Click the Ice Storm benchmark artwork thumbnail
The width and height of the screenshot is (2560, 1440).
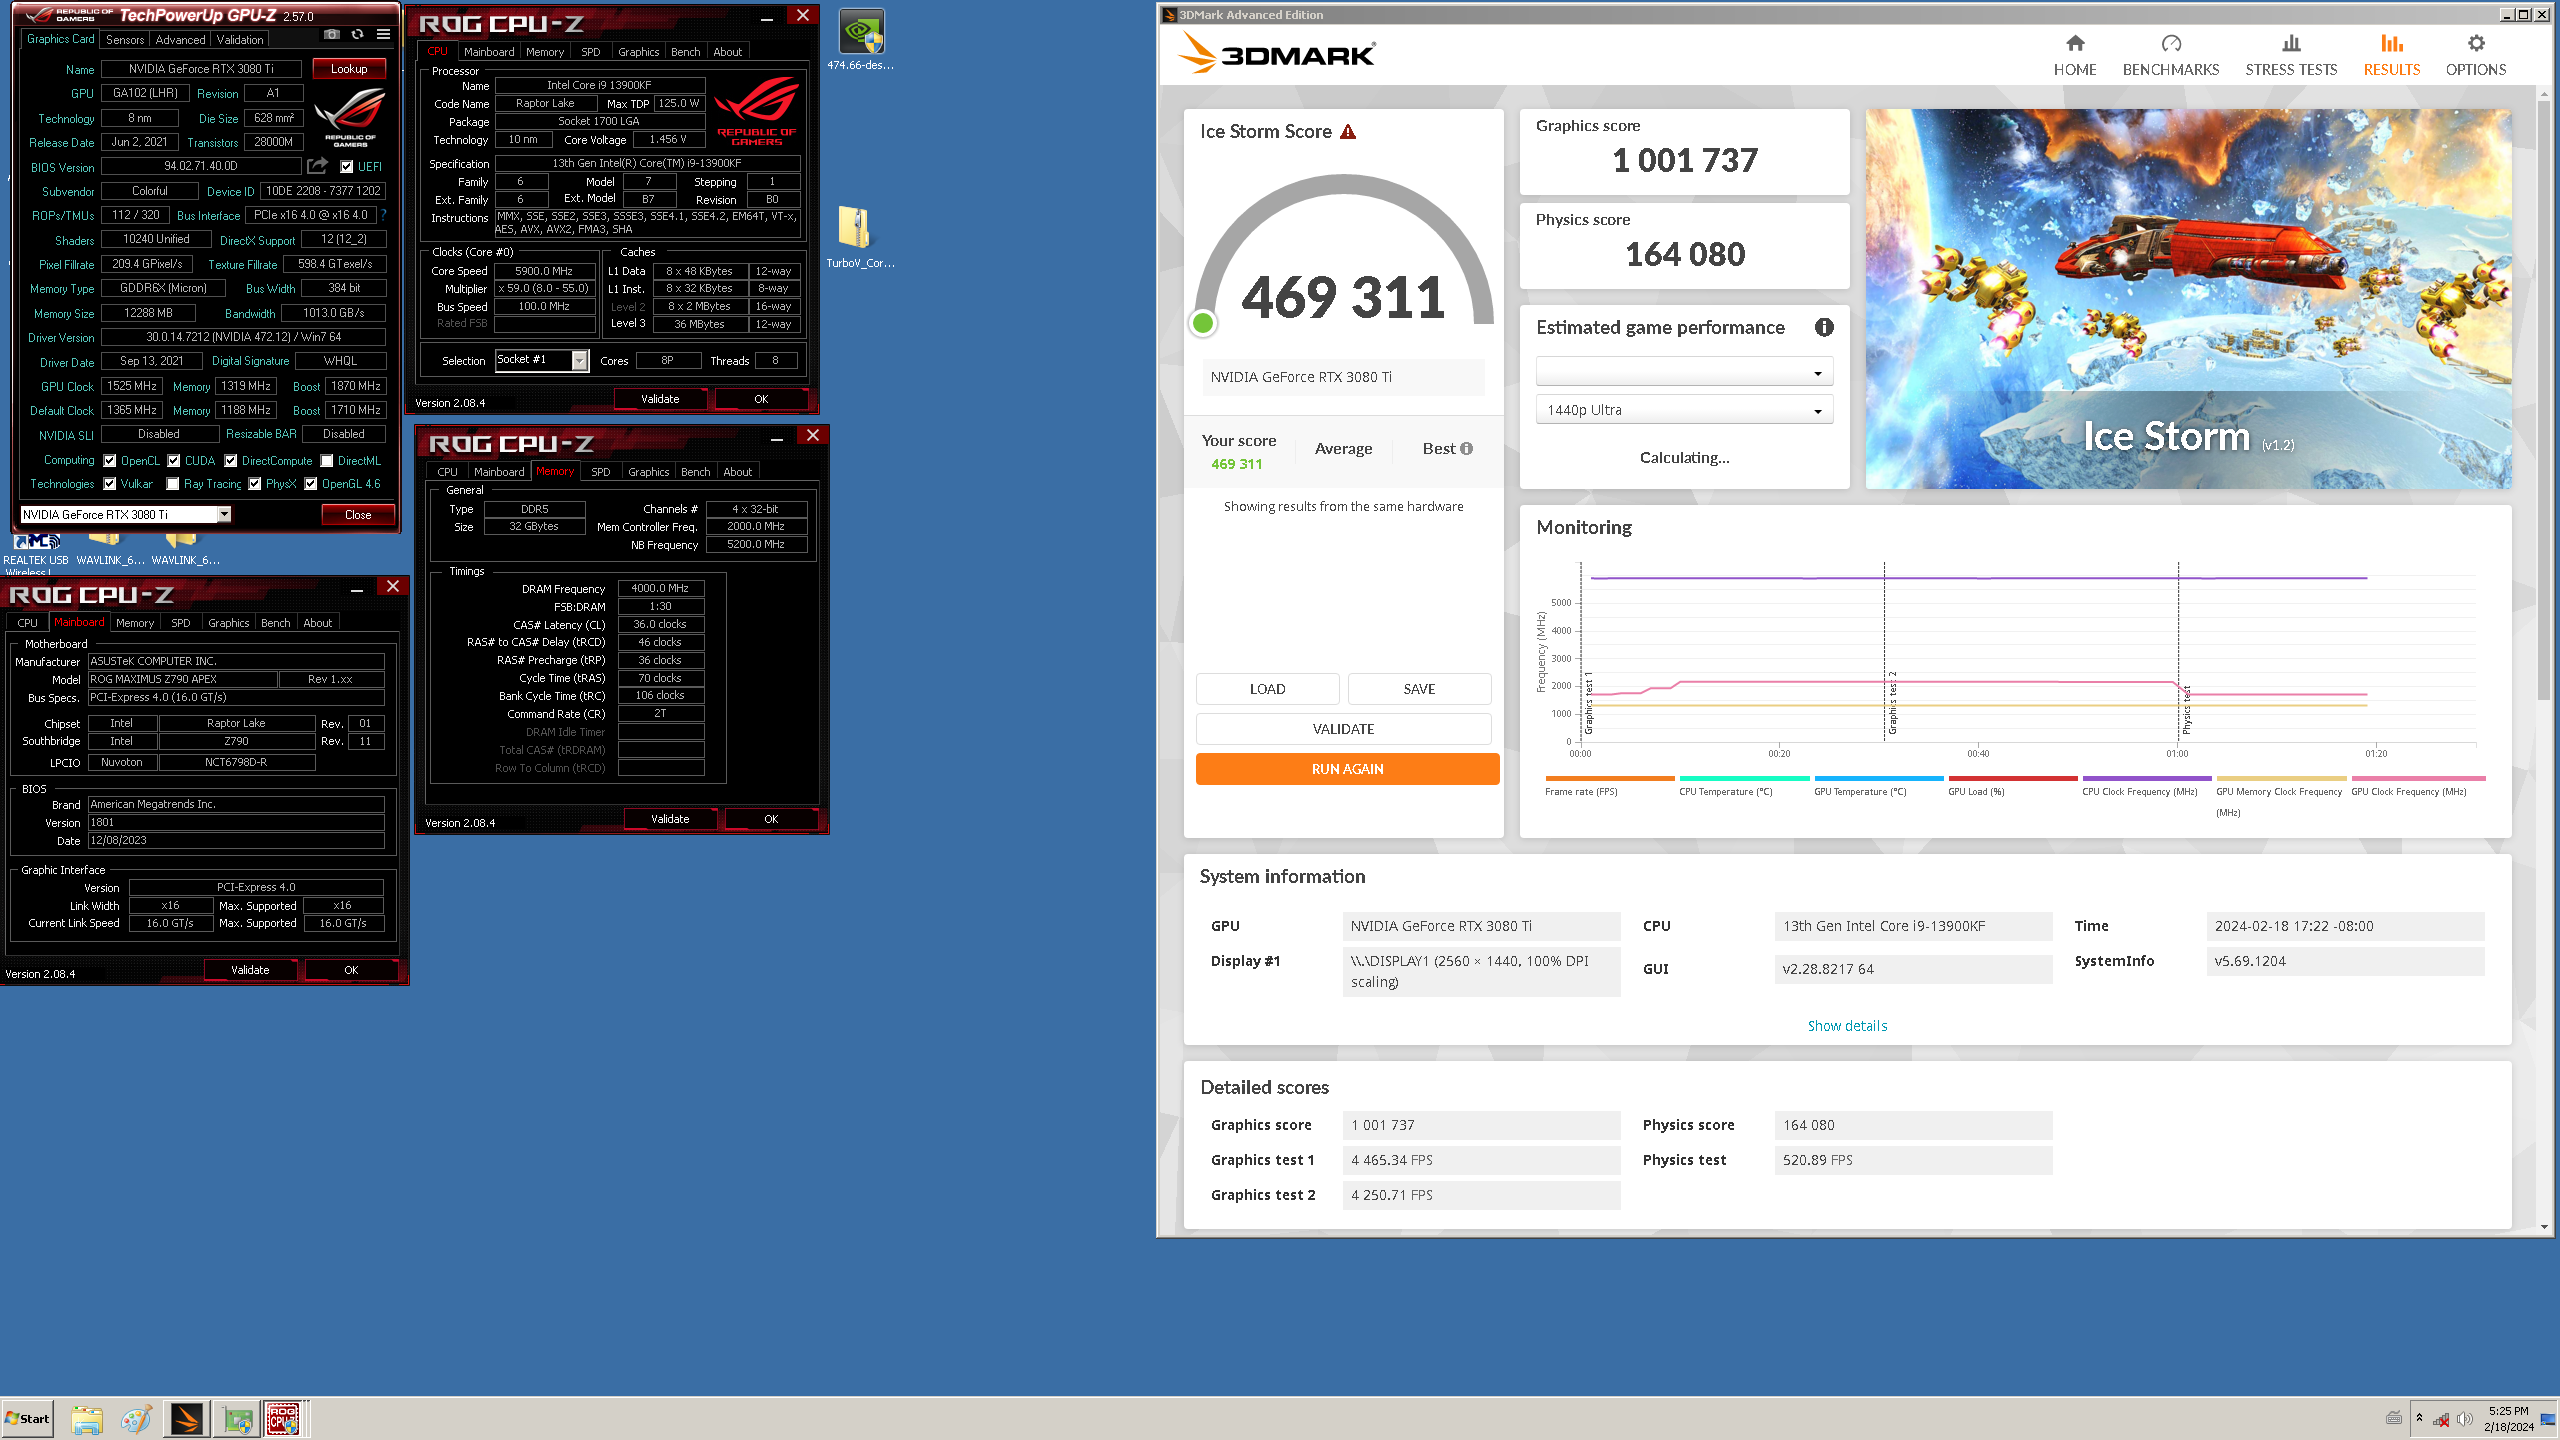(2188, 299)
